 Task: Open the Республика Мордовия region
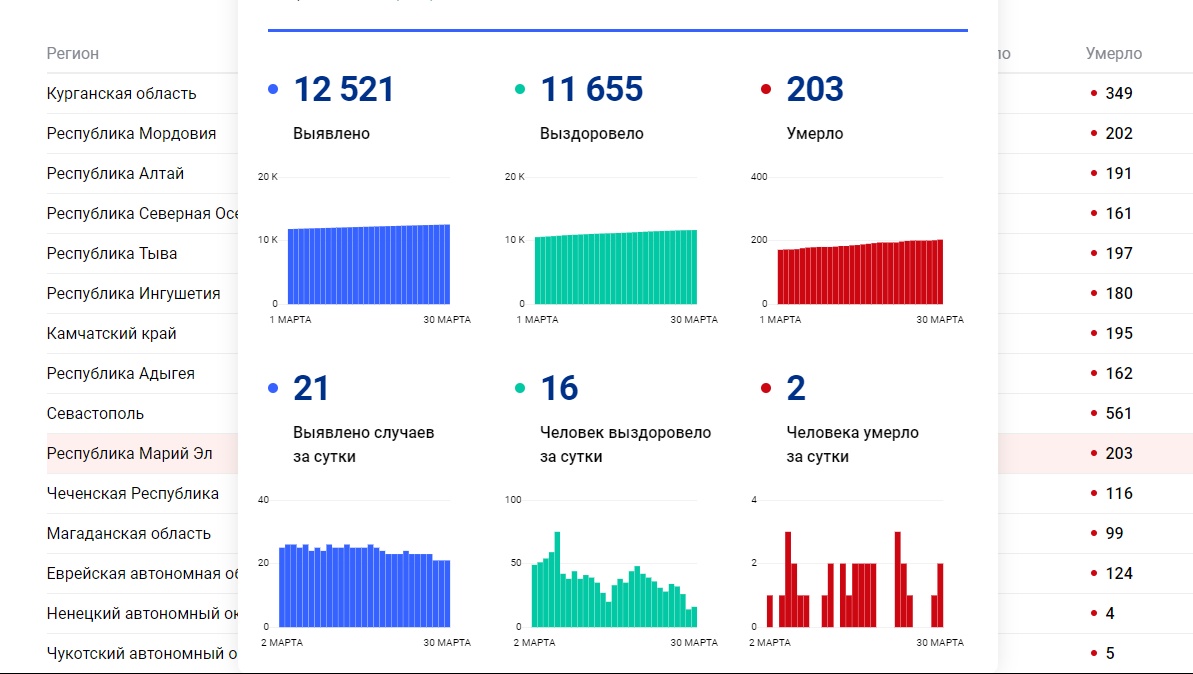(131, 134)
